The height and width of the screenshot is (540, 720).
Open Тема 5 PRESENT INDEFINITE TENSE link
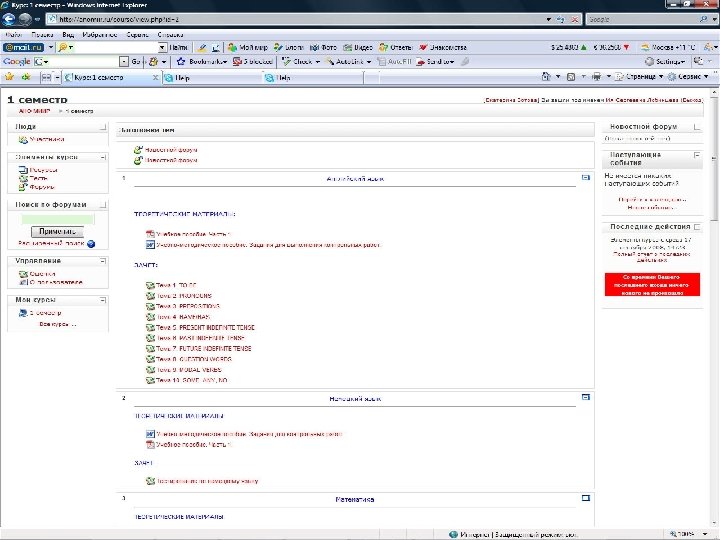click(204, 328)
